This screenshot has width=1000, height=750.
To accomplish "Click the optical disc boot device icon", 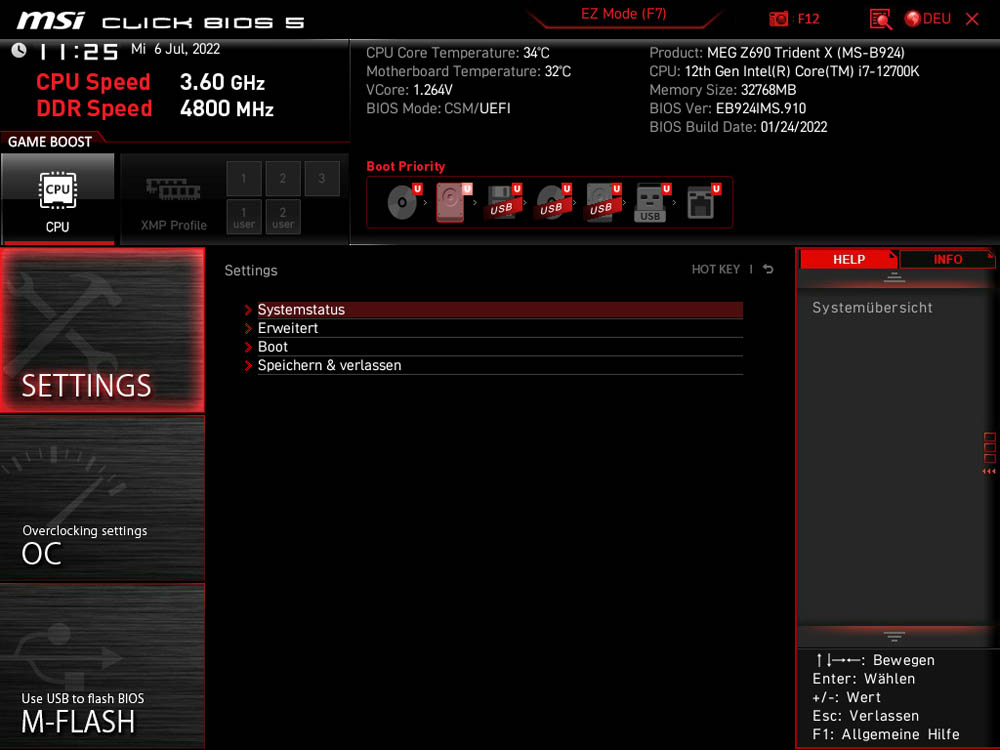I will (x=402, y=203).
